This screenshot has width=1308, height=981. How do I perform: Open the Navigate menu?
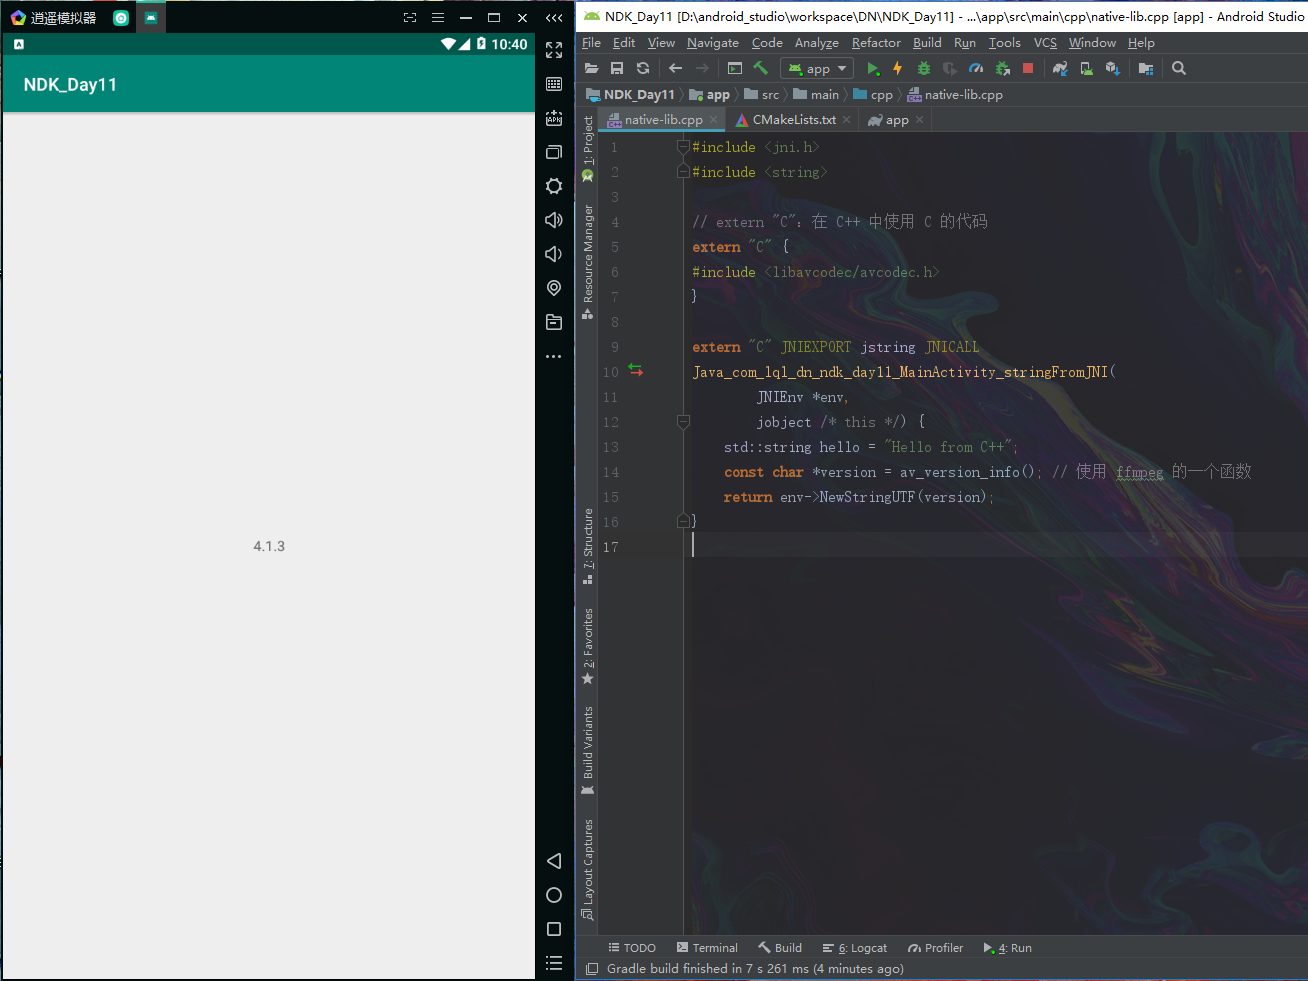tap(713, 43)
